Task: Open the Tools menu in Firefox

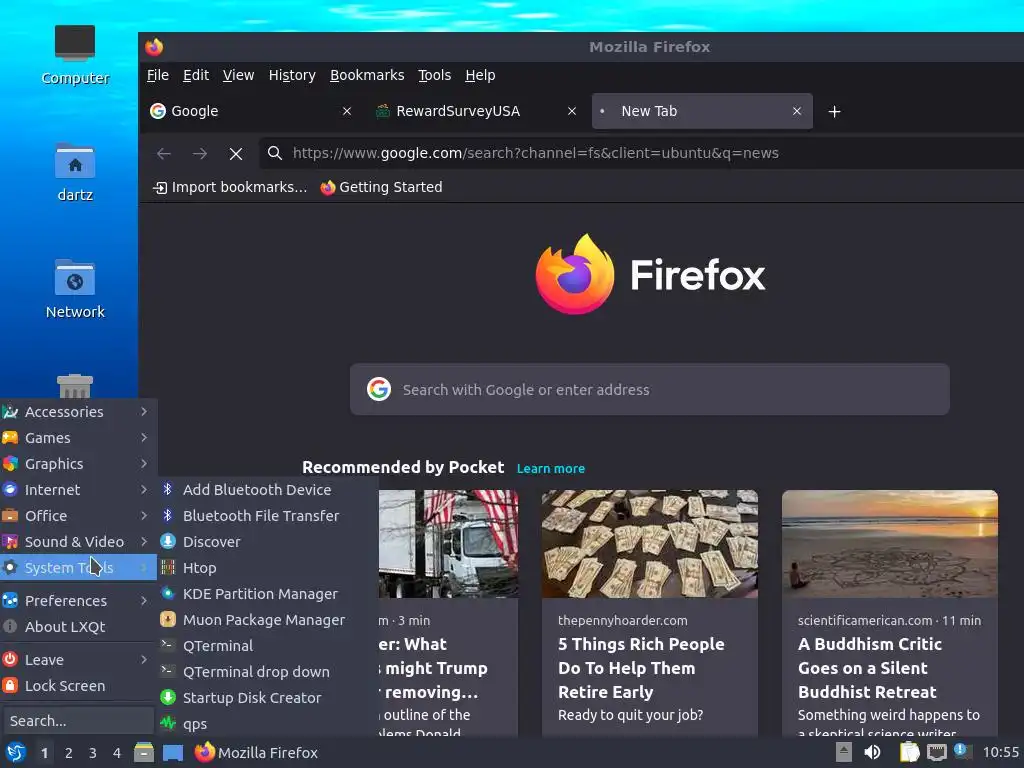Action: 434,75
